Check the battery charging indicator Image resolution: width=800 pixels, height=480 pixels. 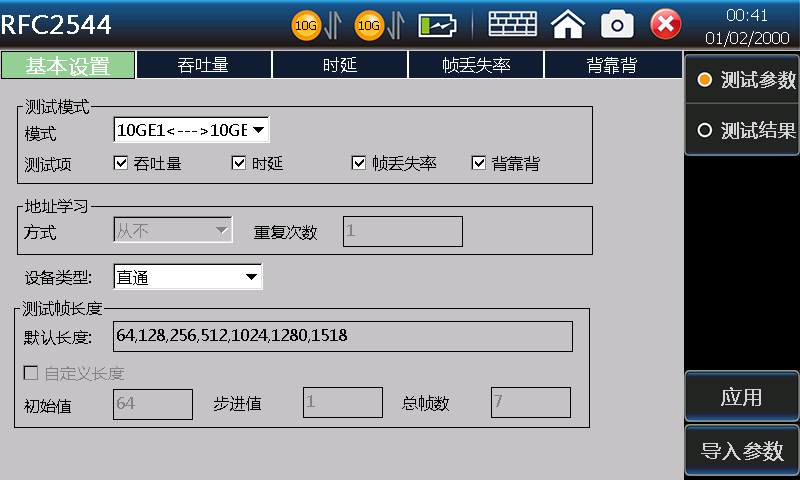click(438, 24)
